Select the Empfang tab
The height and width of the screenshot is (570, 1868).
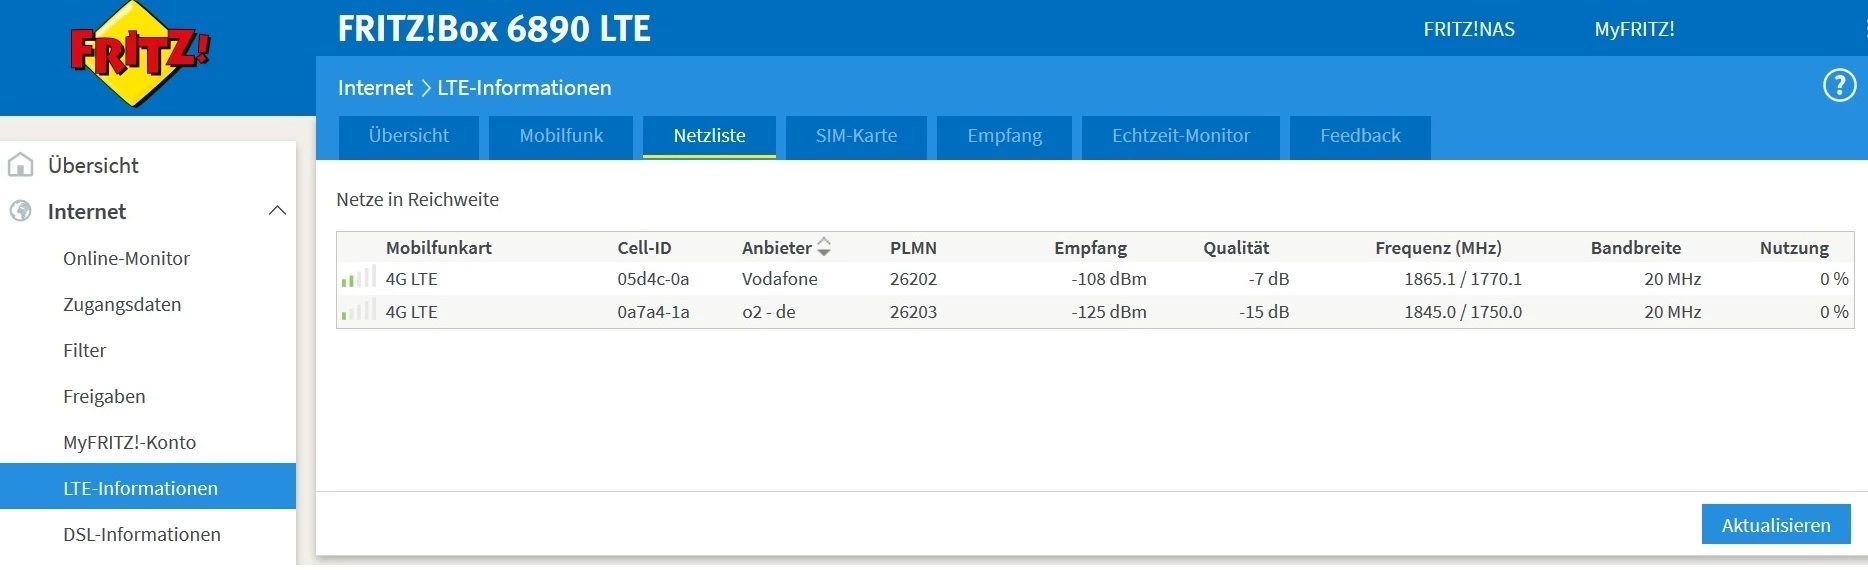1004,136
